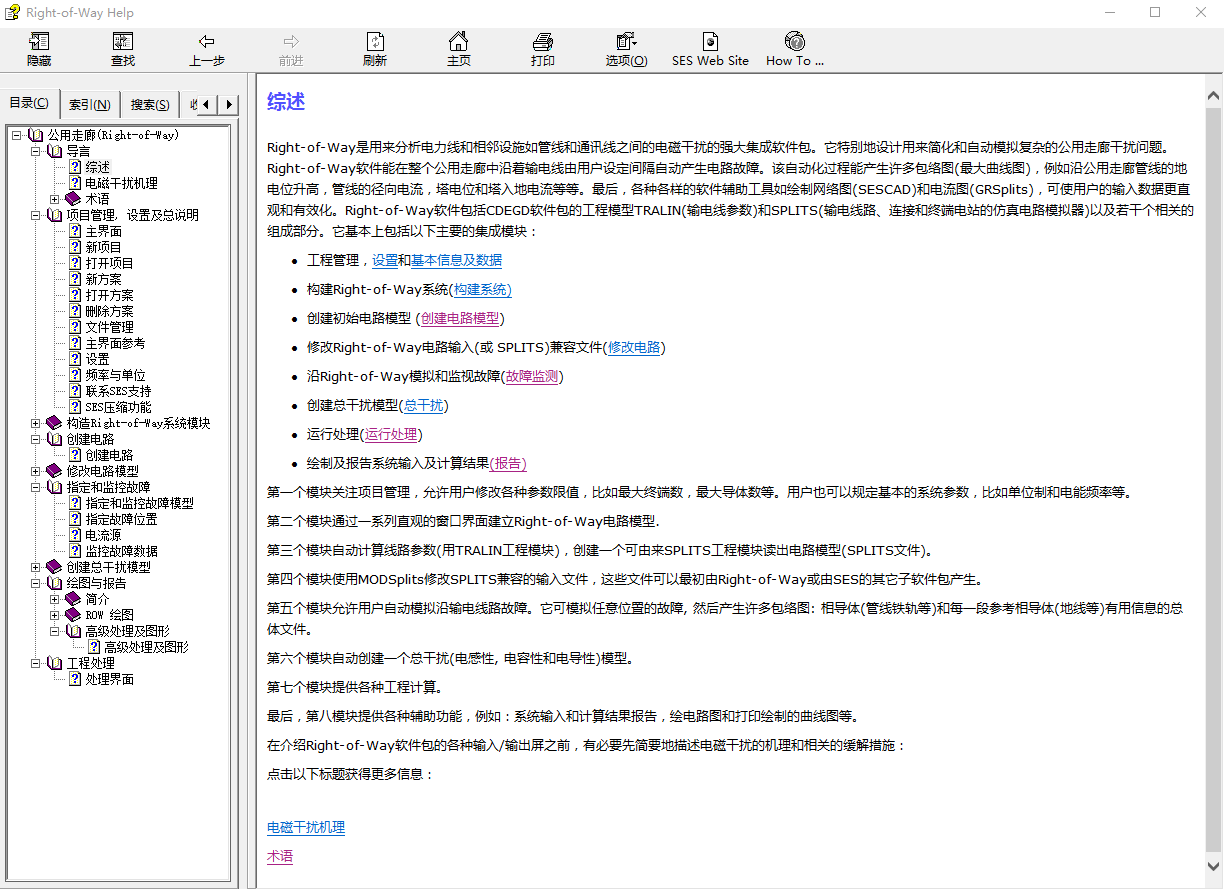The height and width of the screenshot is (889, 1224).
Task: Open the 删除方案 tree topic
Action: pyautogui.click(x=109, y=311)
